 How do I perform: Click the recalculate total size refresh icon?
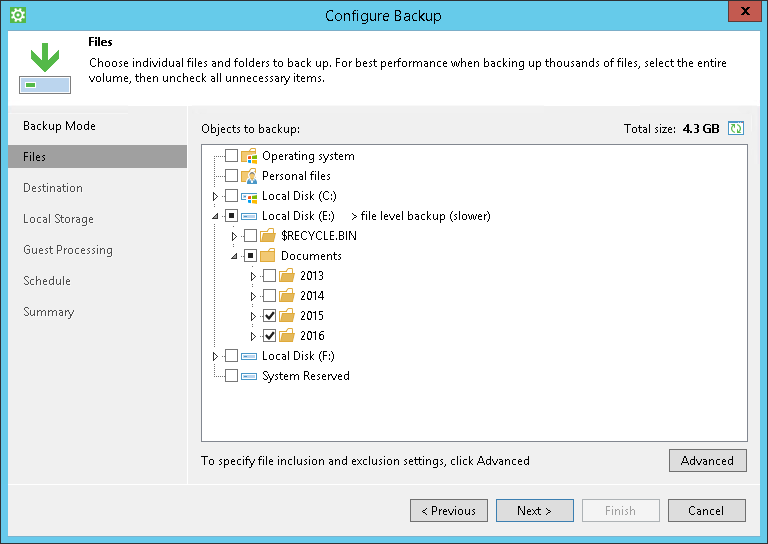737,129
